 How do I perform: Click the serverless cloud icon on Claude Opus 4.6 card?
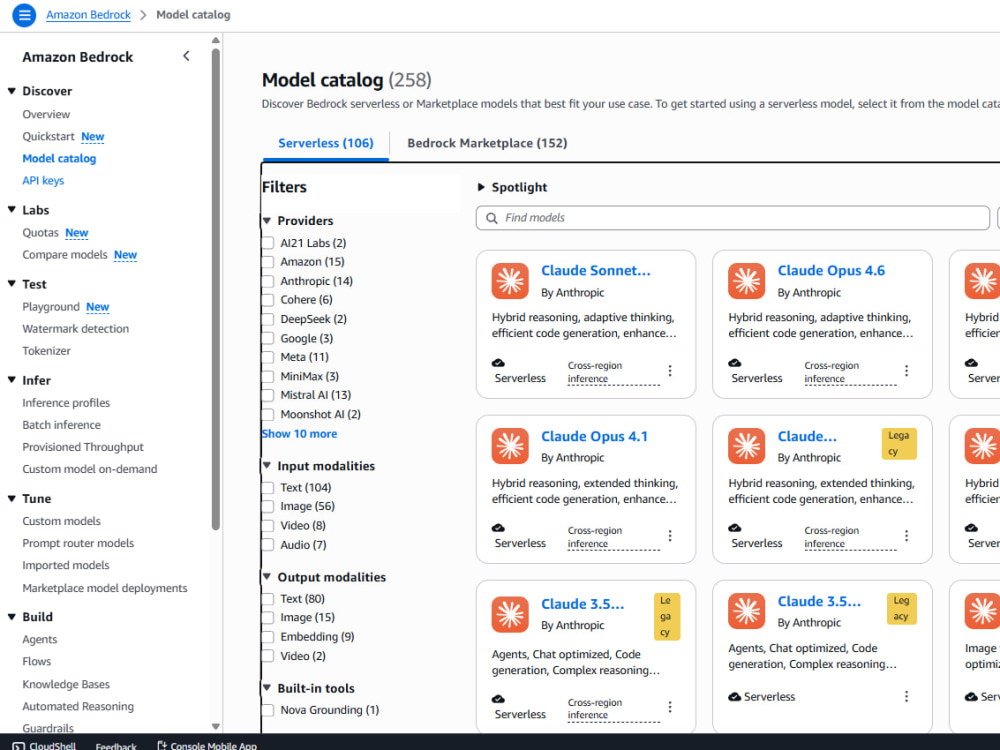(x=735, y=363)
